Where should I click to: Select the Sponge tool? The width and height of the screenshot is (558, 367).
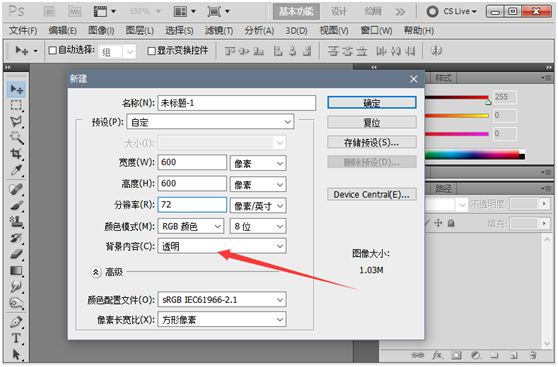click(16, 303)
